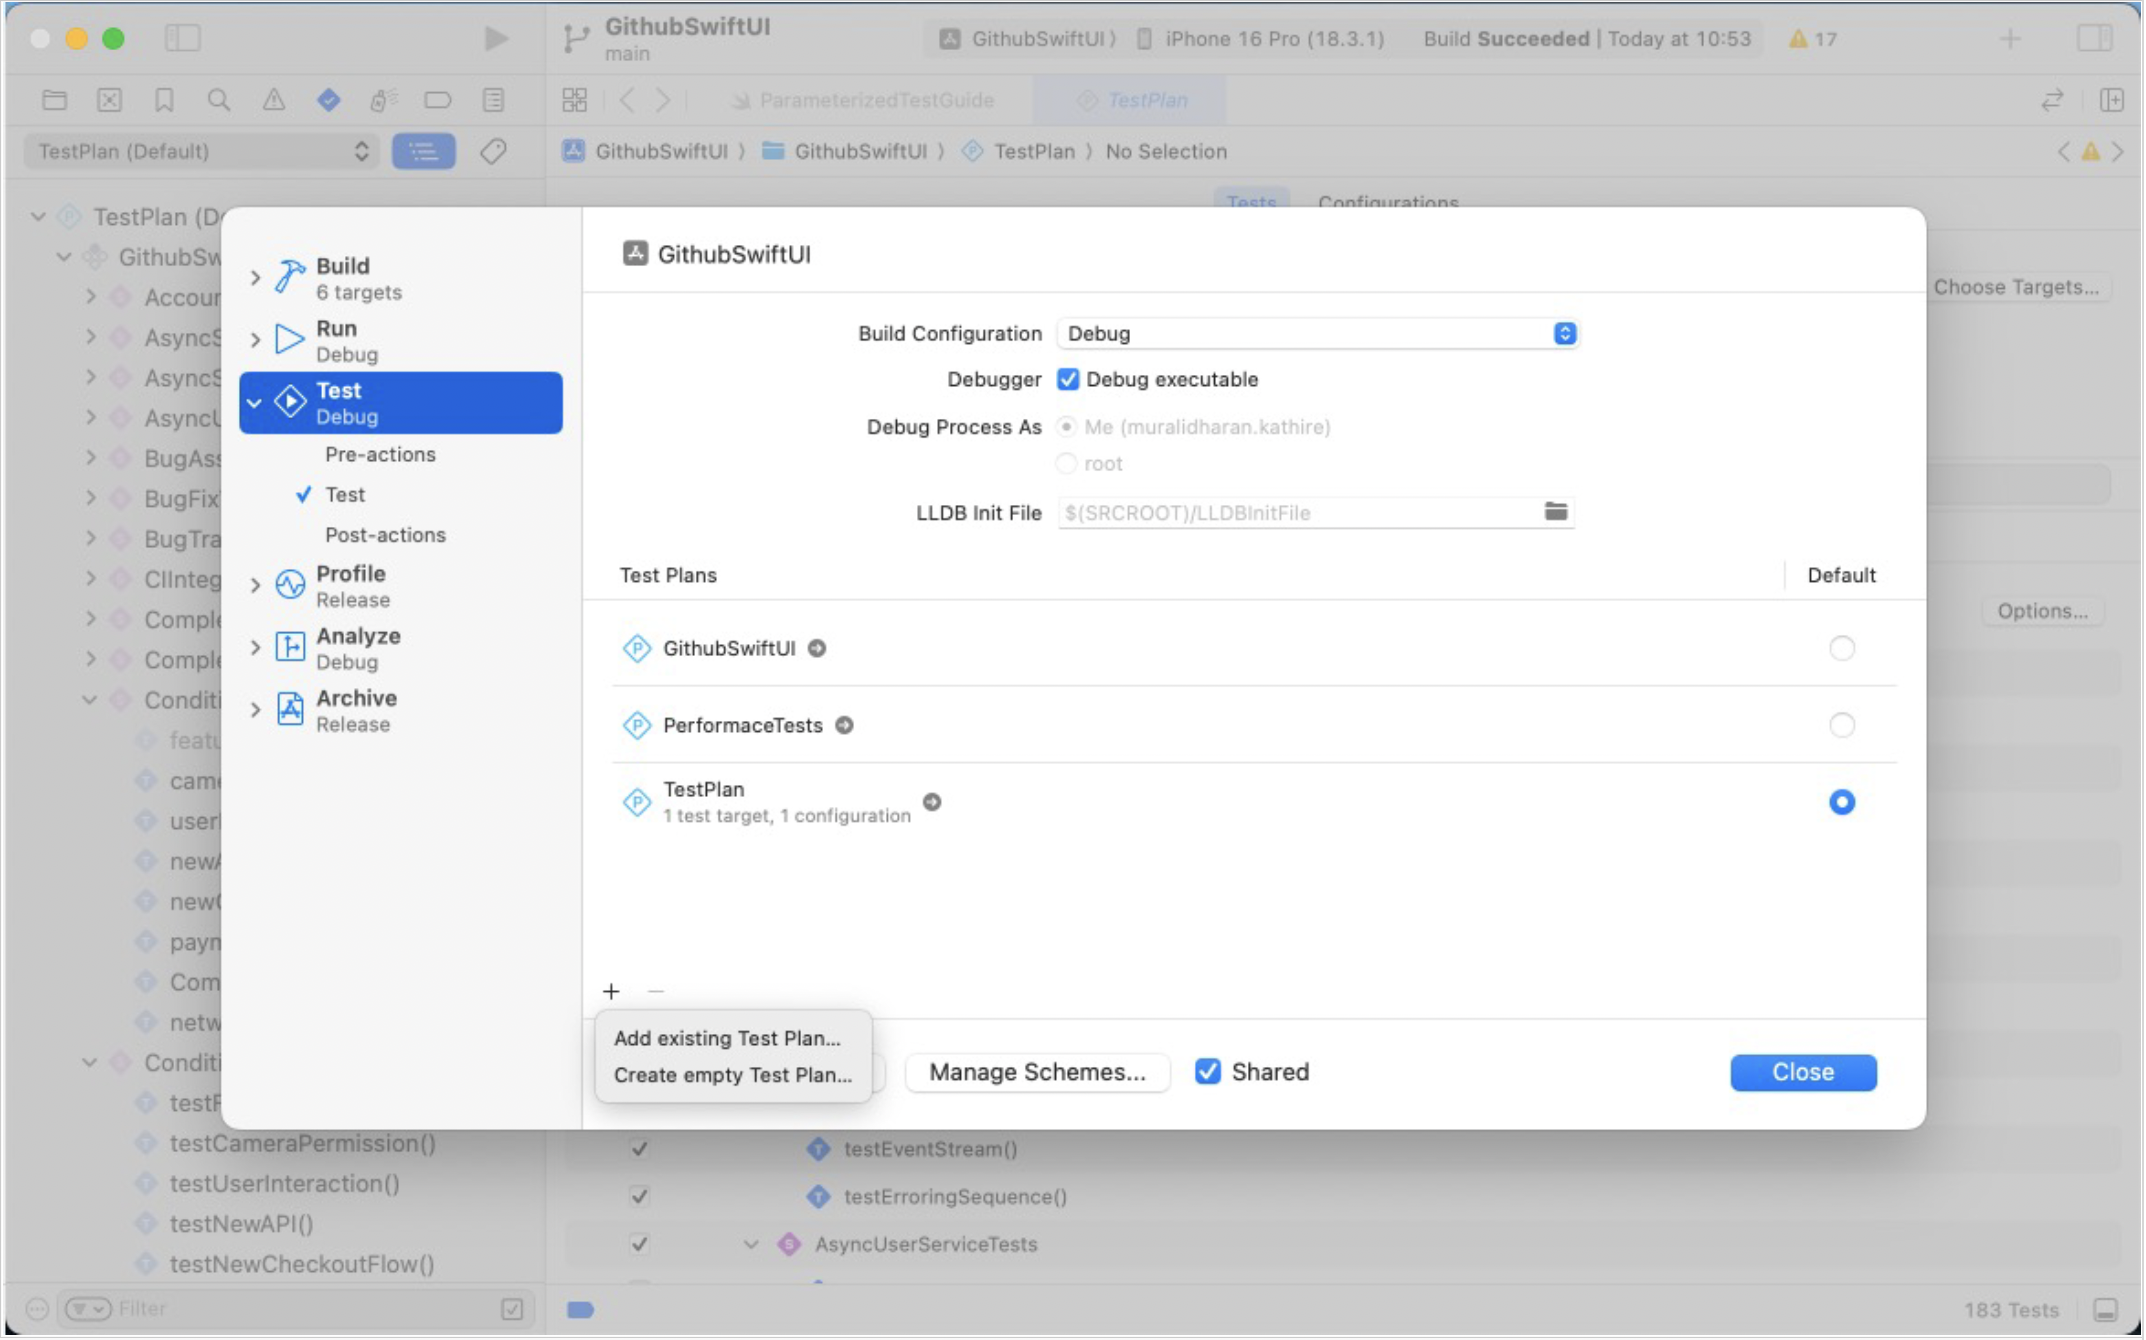Set PerformaceTests as default test plan
This screenshot has height=1340, width=2146.
coord(1842,726)
